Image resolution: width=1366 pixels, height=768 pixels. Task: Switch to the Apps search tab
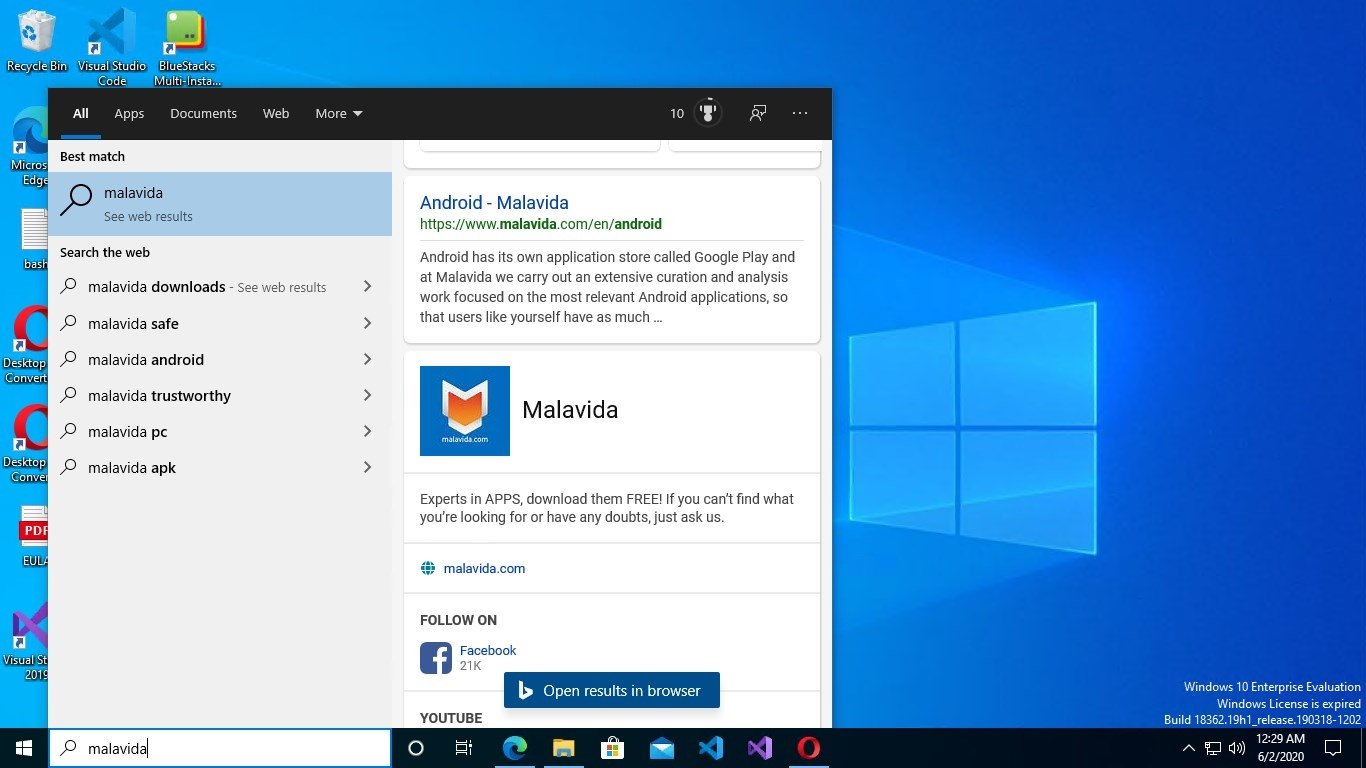click(129, 113)
